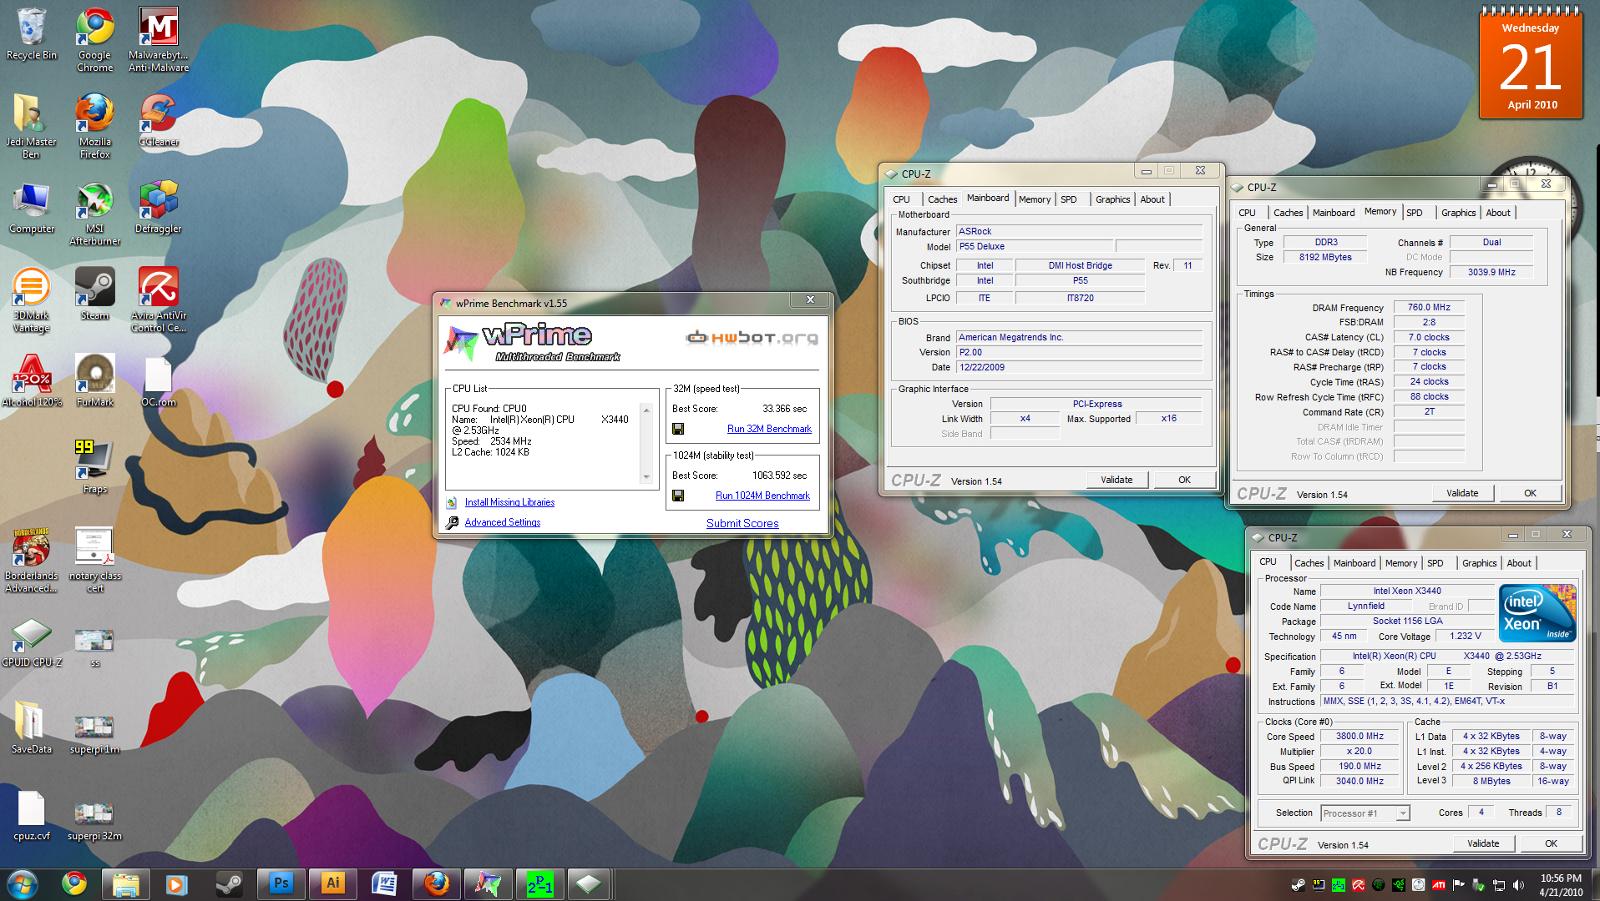The height and width of the screenshot is (901, 1600).
Task: Open 3DMark Vantage desktop shortcut
Action: (32, 301)
